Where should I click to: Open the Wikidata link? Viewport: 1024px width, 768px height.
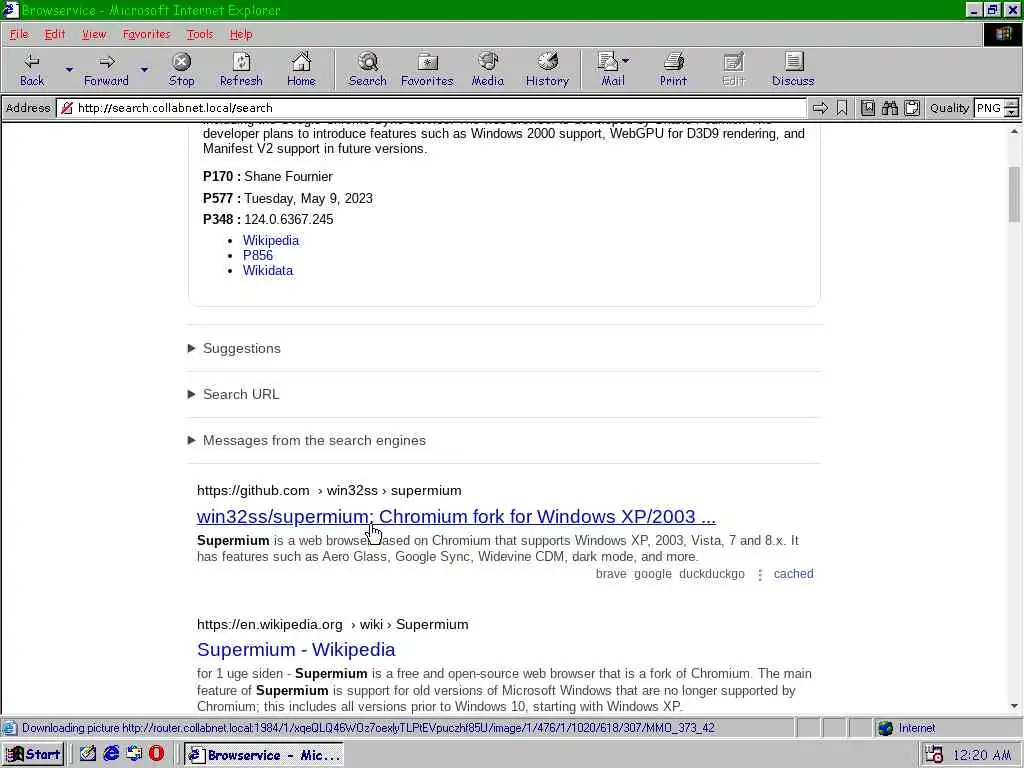pos(268,270)
